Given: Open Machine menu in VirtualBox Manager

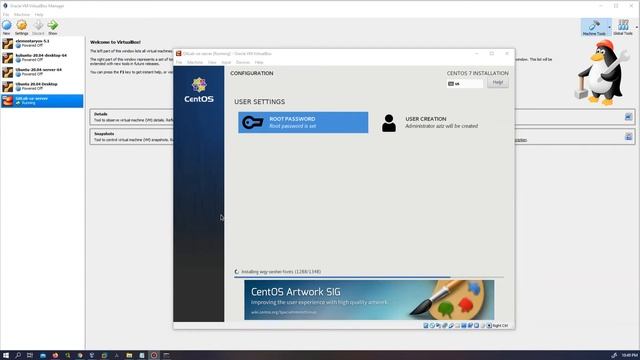Looking at the screenshot, I should click(22, 14).
